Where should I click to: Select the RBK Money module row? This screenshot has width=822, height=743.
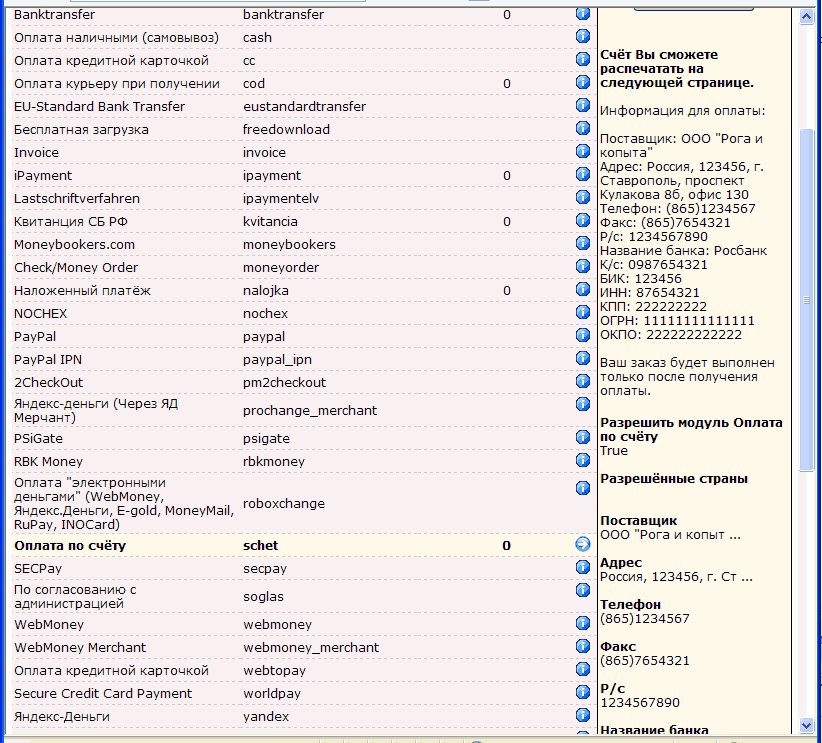[x=304, y=462]
